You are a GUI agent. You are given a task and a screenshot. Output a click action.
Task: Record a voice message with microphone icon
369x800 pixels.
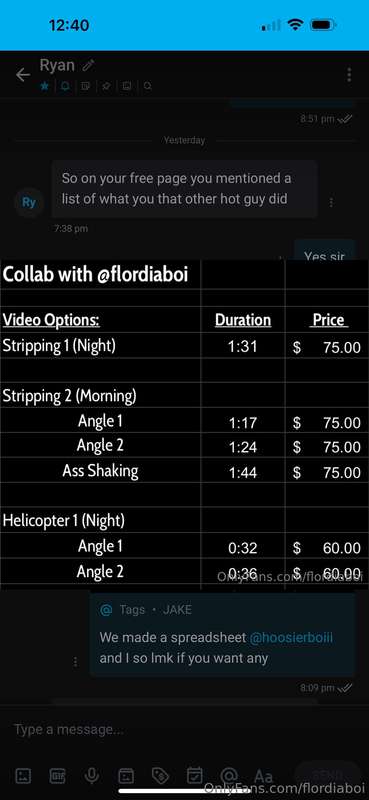point(92,777)
